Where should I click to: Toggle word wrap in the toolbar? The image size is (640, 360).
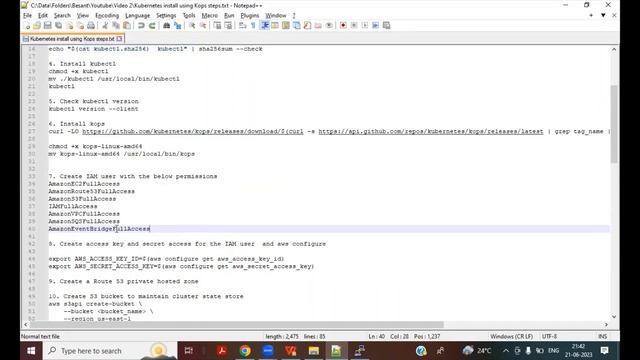coord(242,26)
